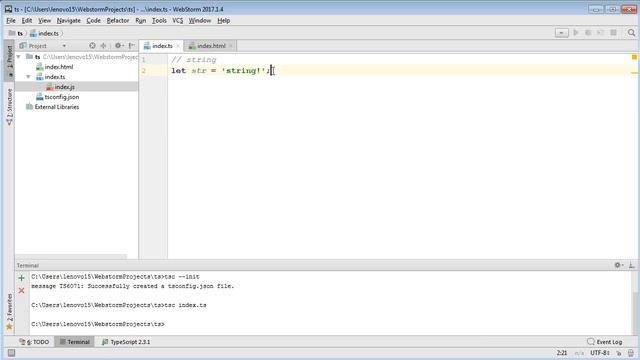Click the Debug icon in toolbar
This screenshot has width=640, height=360.
click(588, 33)
